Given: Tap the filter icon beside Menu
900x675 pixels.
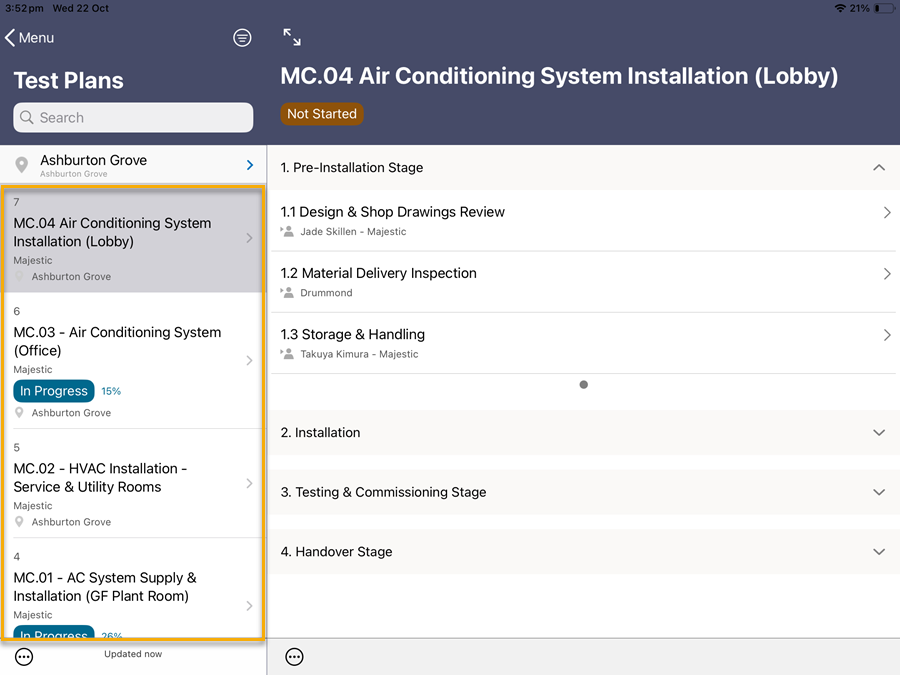Looking at the screenshot, I should [x=242, y=38].
